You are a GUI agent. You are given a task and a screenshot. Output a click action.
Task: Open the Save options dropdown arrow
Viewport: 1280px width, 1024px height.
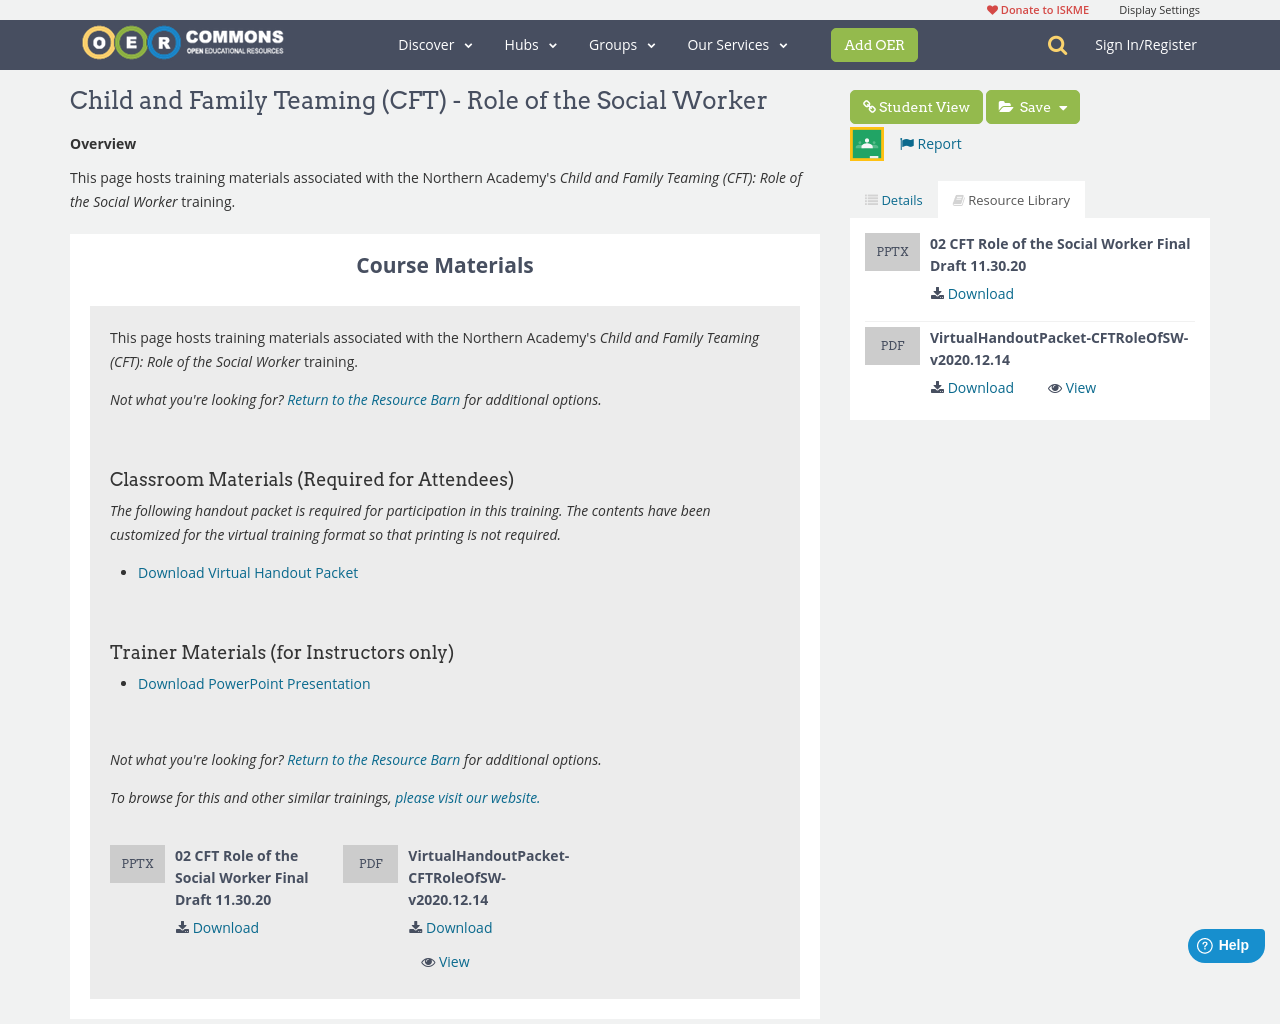coord(1064,105)
